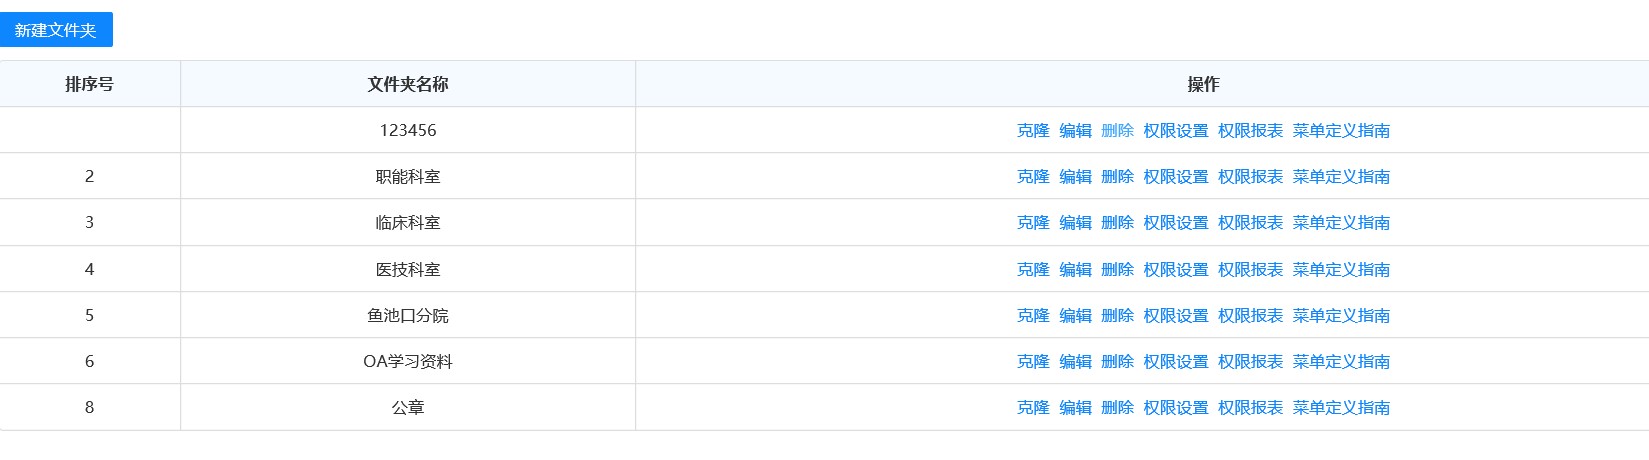This screenshot has width=1649, height=460.
Task: Edit the 123456 folder
Action: pos(1075,130)
